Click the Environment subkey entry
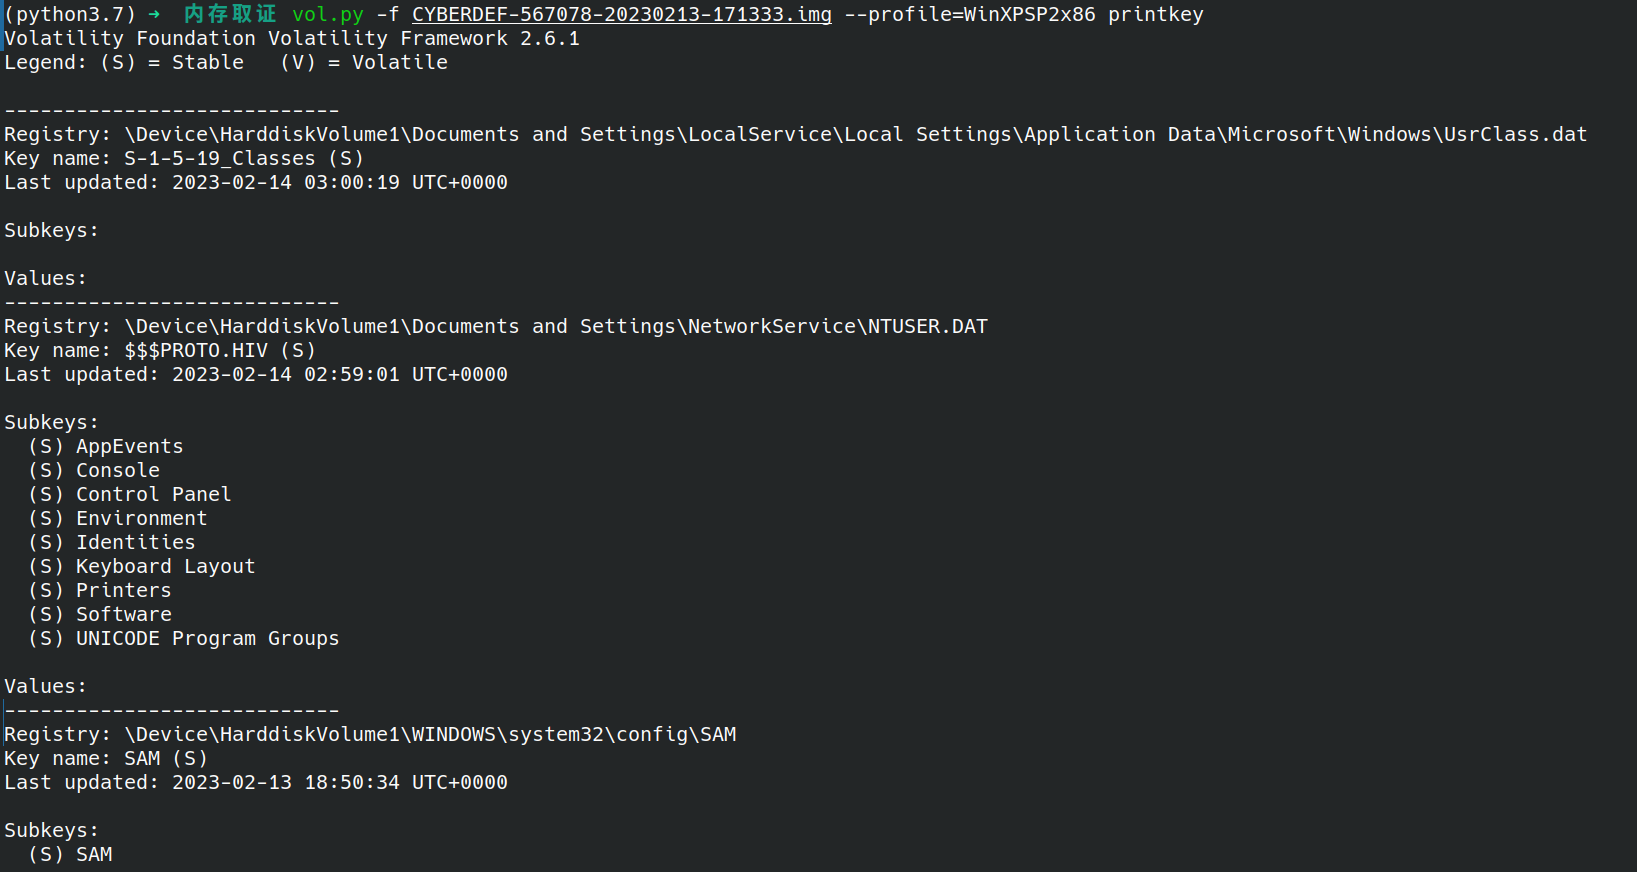The height and width of the screenshot is (872, 1637). 118,519
